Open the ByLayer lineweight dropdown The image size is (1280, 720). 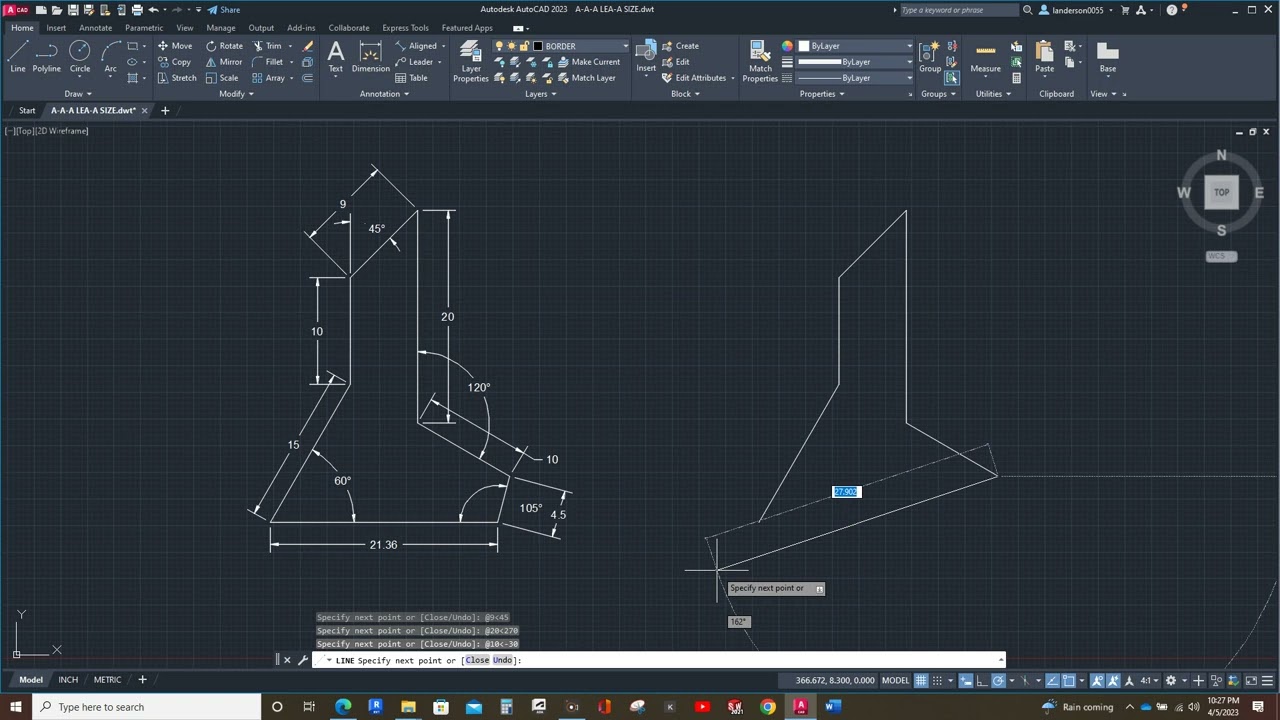tap(908, 62)
